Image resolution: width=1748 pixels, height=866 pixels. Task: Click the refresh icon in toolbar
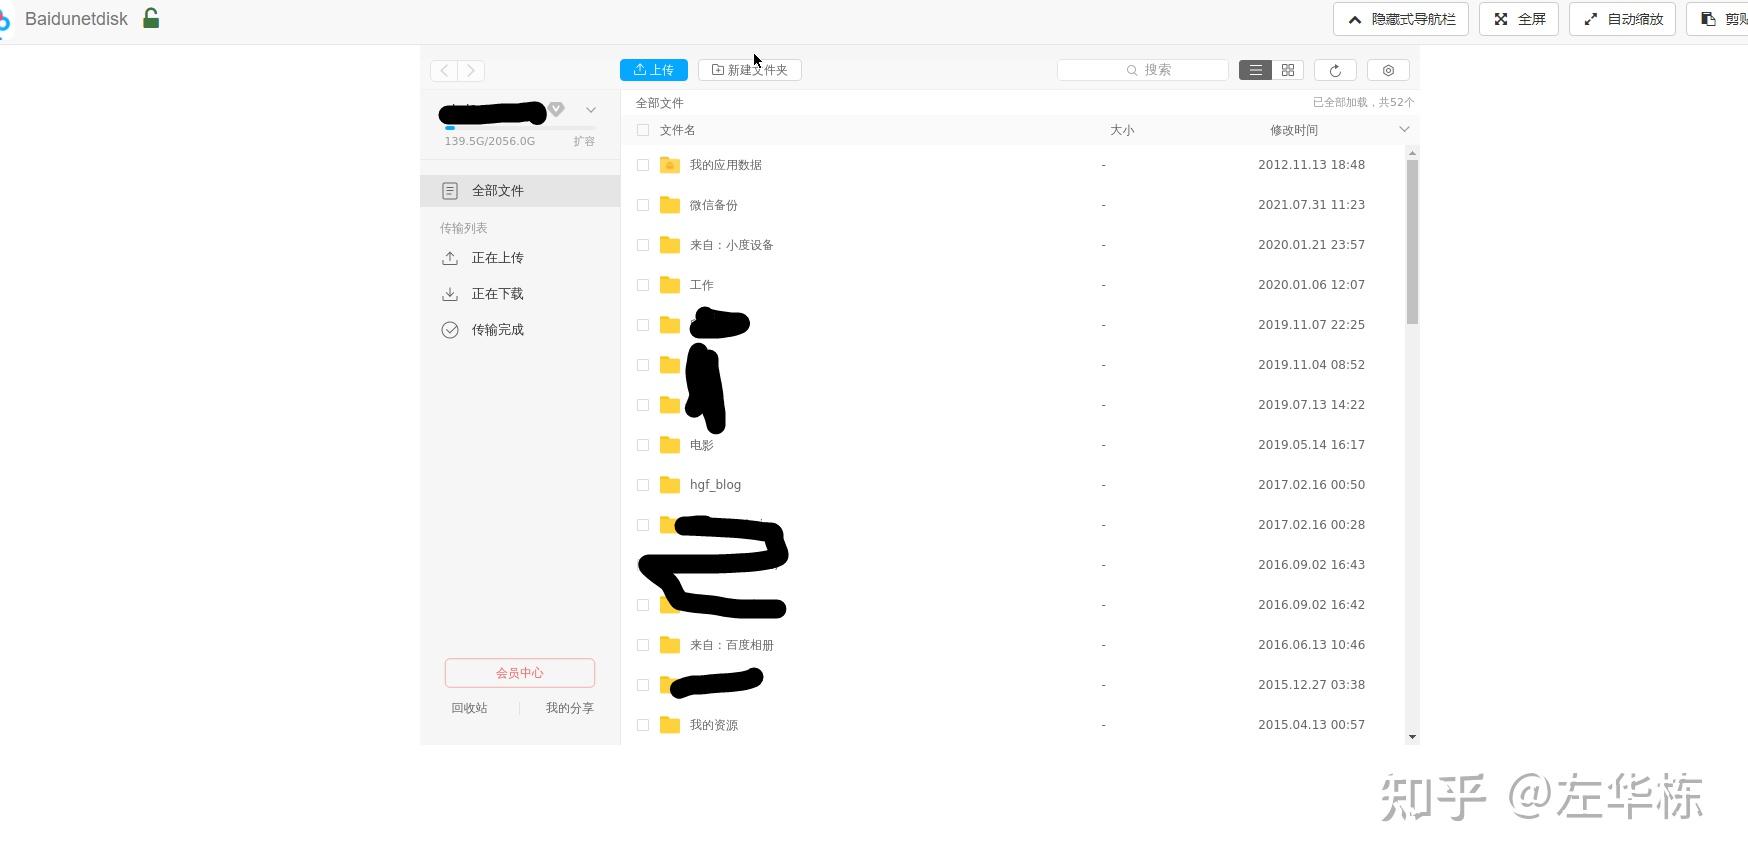[x=1335, y=70]
